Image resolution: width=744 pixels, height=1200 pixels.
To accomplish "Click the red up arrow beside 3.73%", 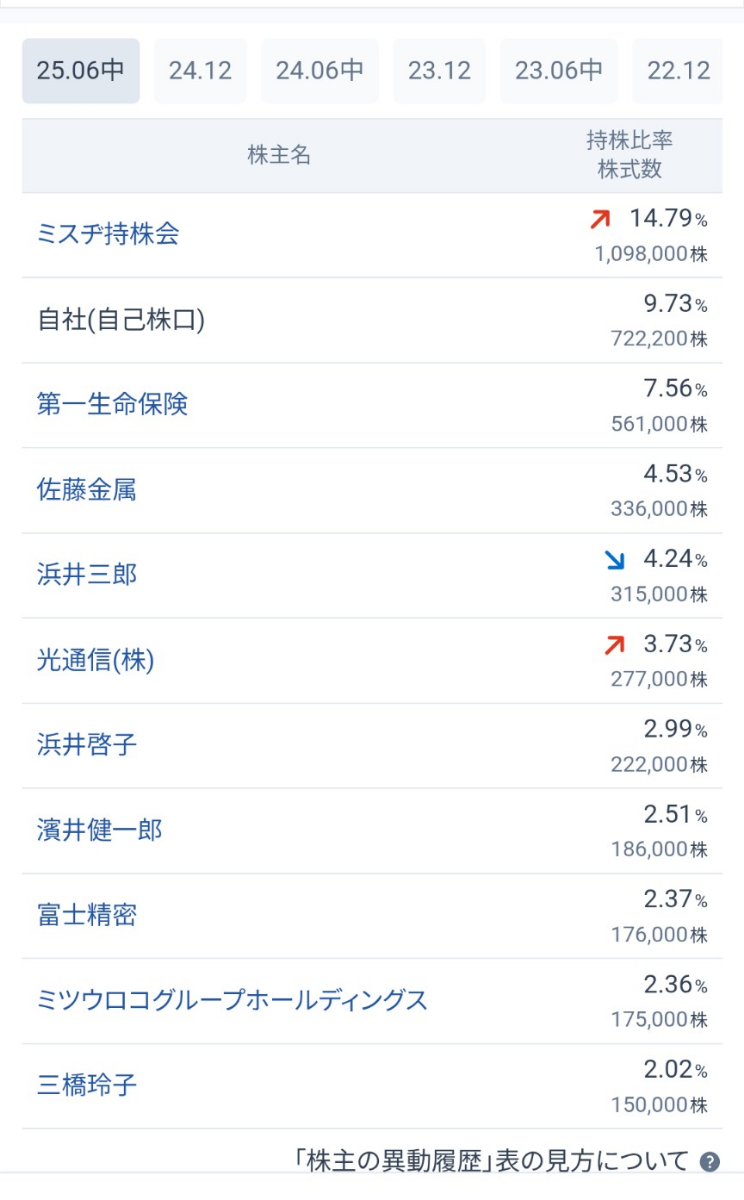I will tap(614, 645).
